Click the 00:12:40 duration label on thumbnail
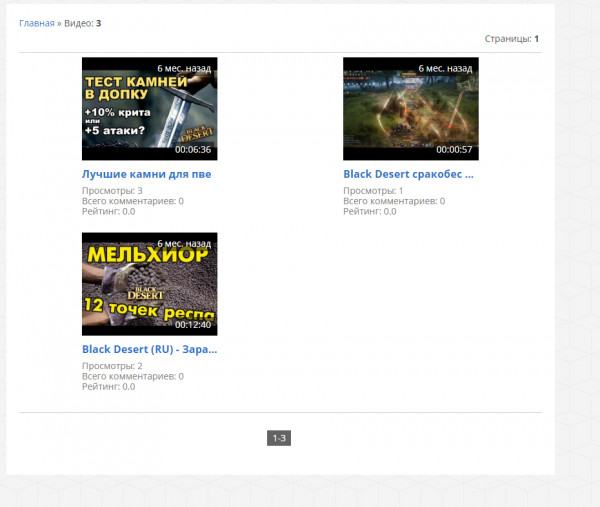The height and width of the screenshot is (507, 600). click(x=193, y=325)
